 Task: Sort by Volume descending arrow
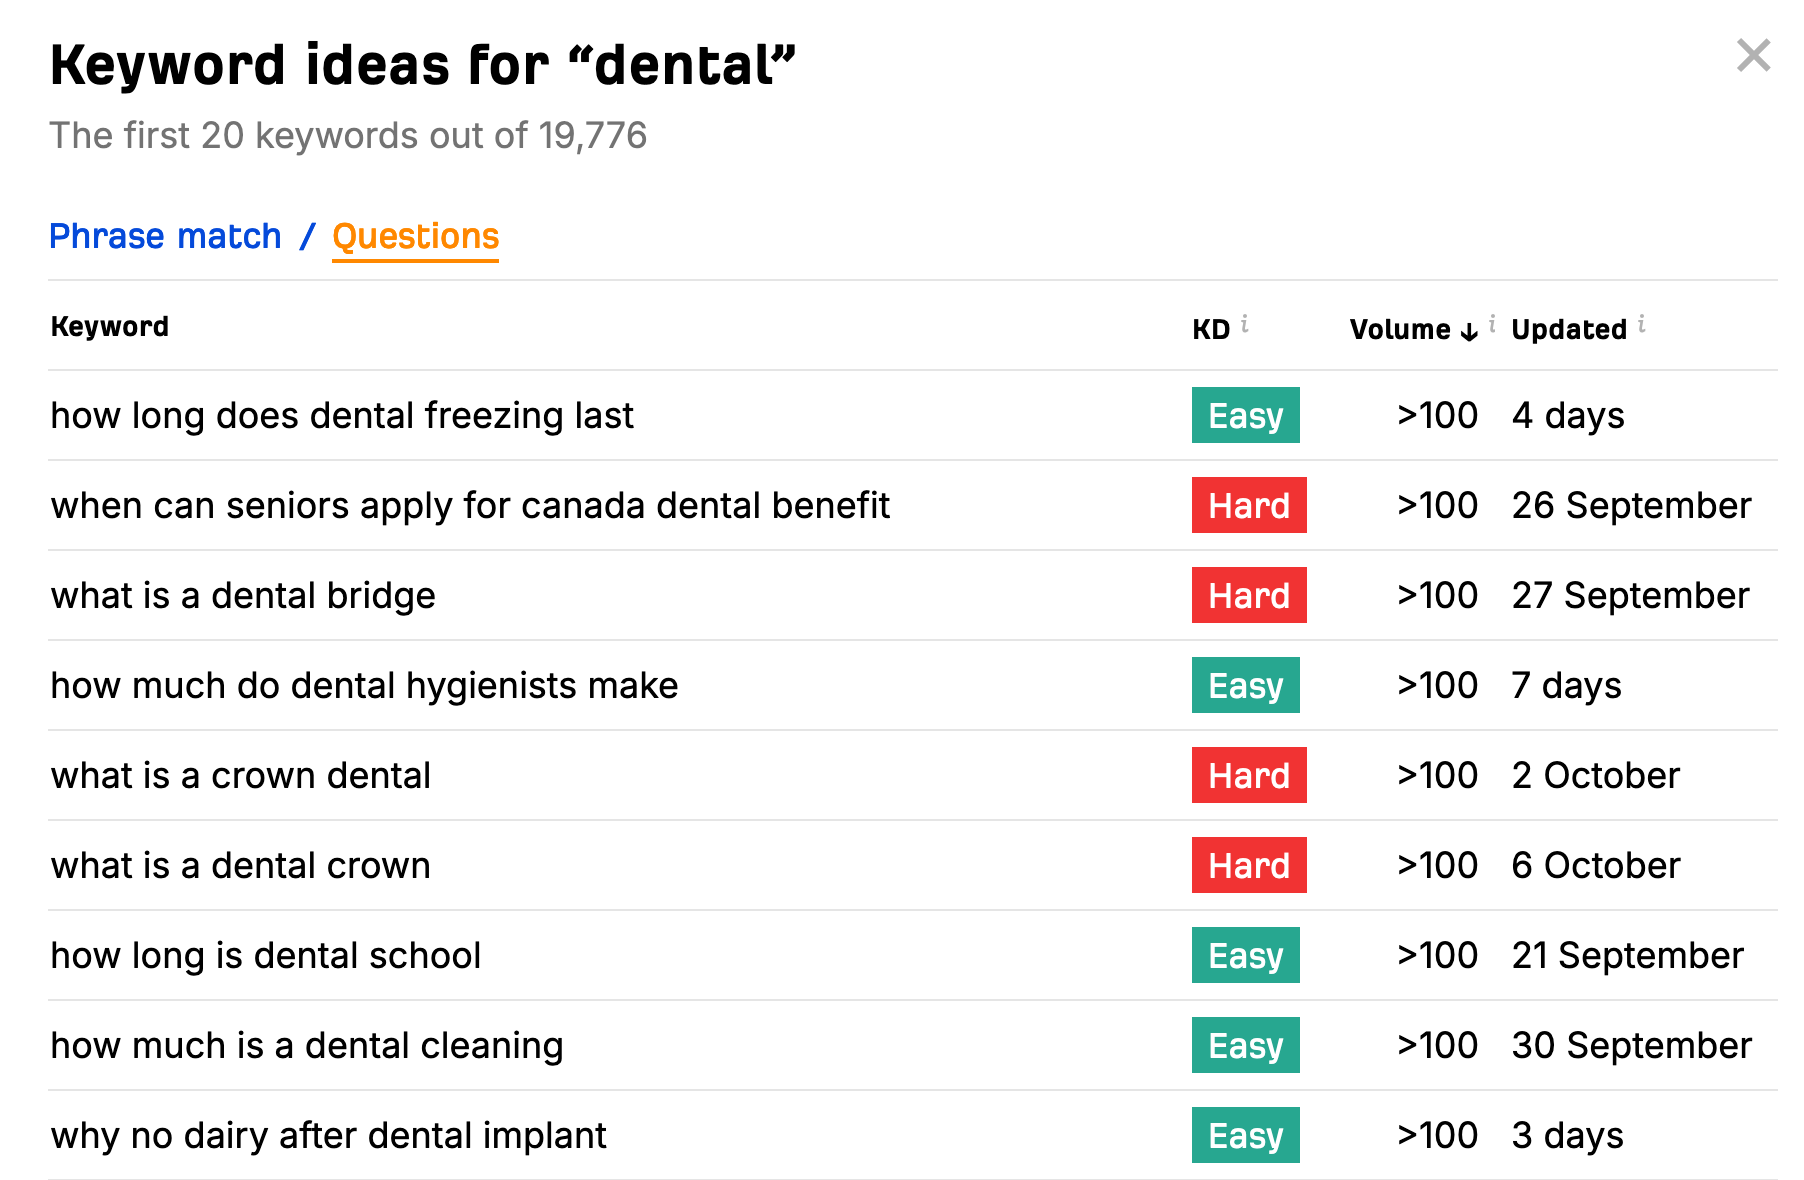tap(1469, 332)
